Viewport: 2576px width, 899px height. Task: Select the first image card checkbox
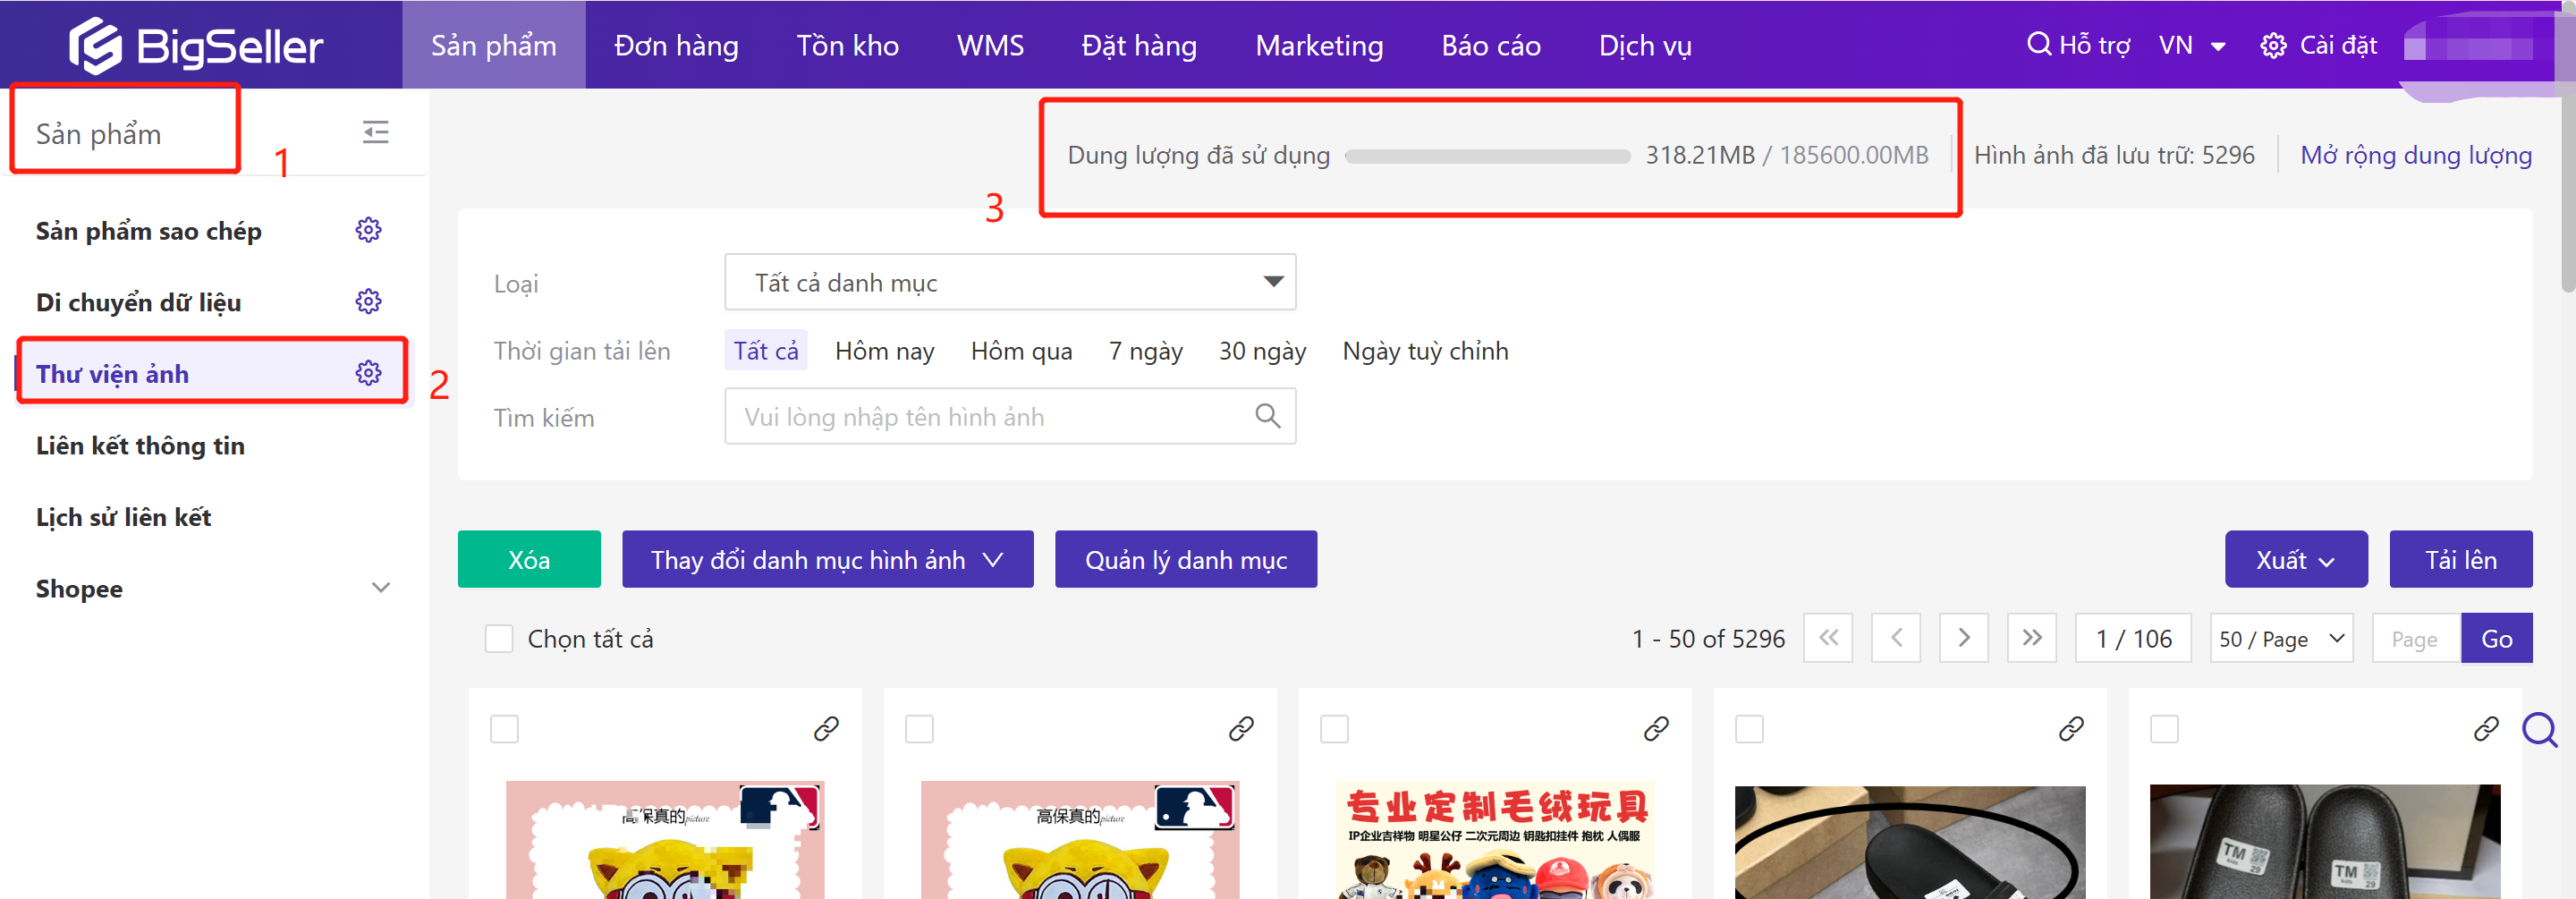pyautogui.click(x=504, y=729)
